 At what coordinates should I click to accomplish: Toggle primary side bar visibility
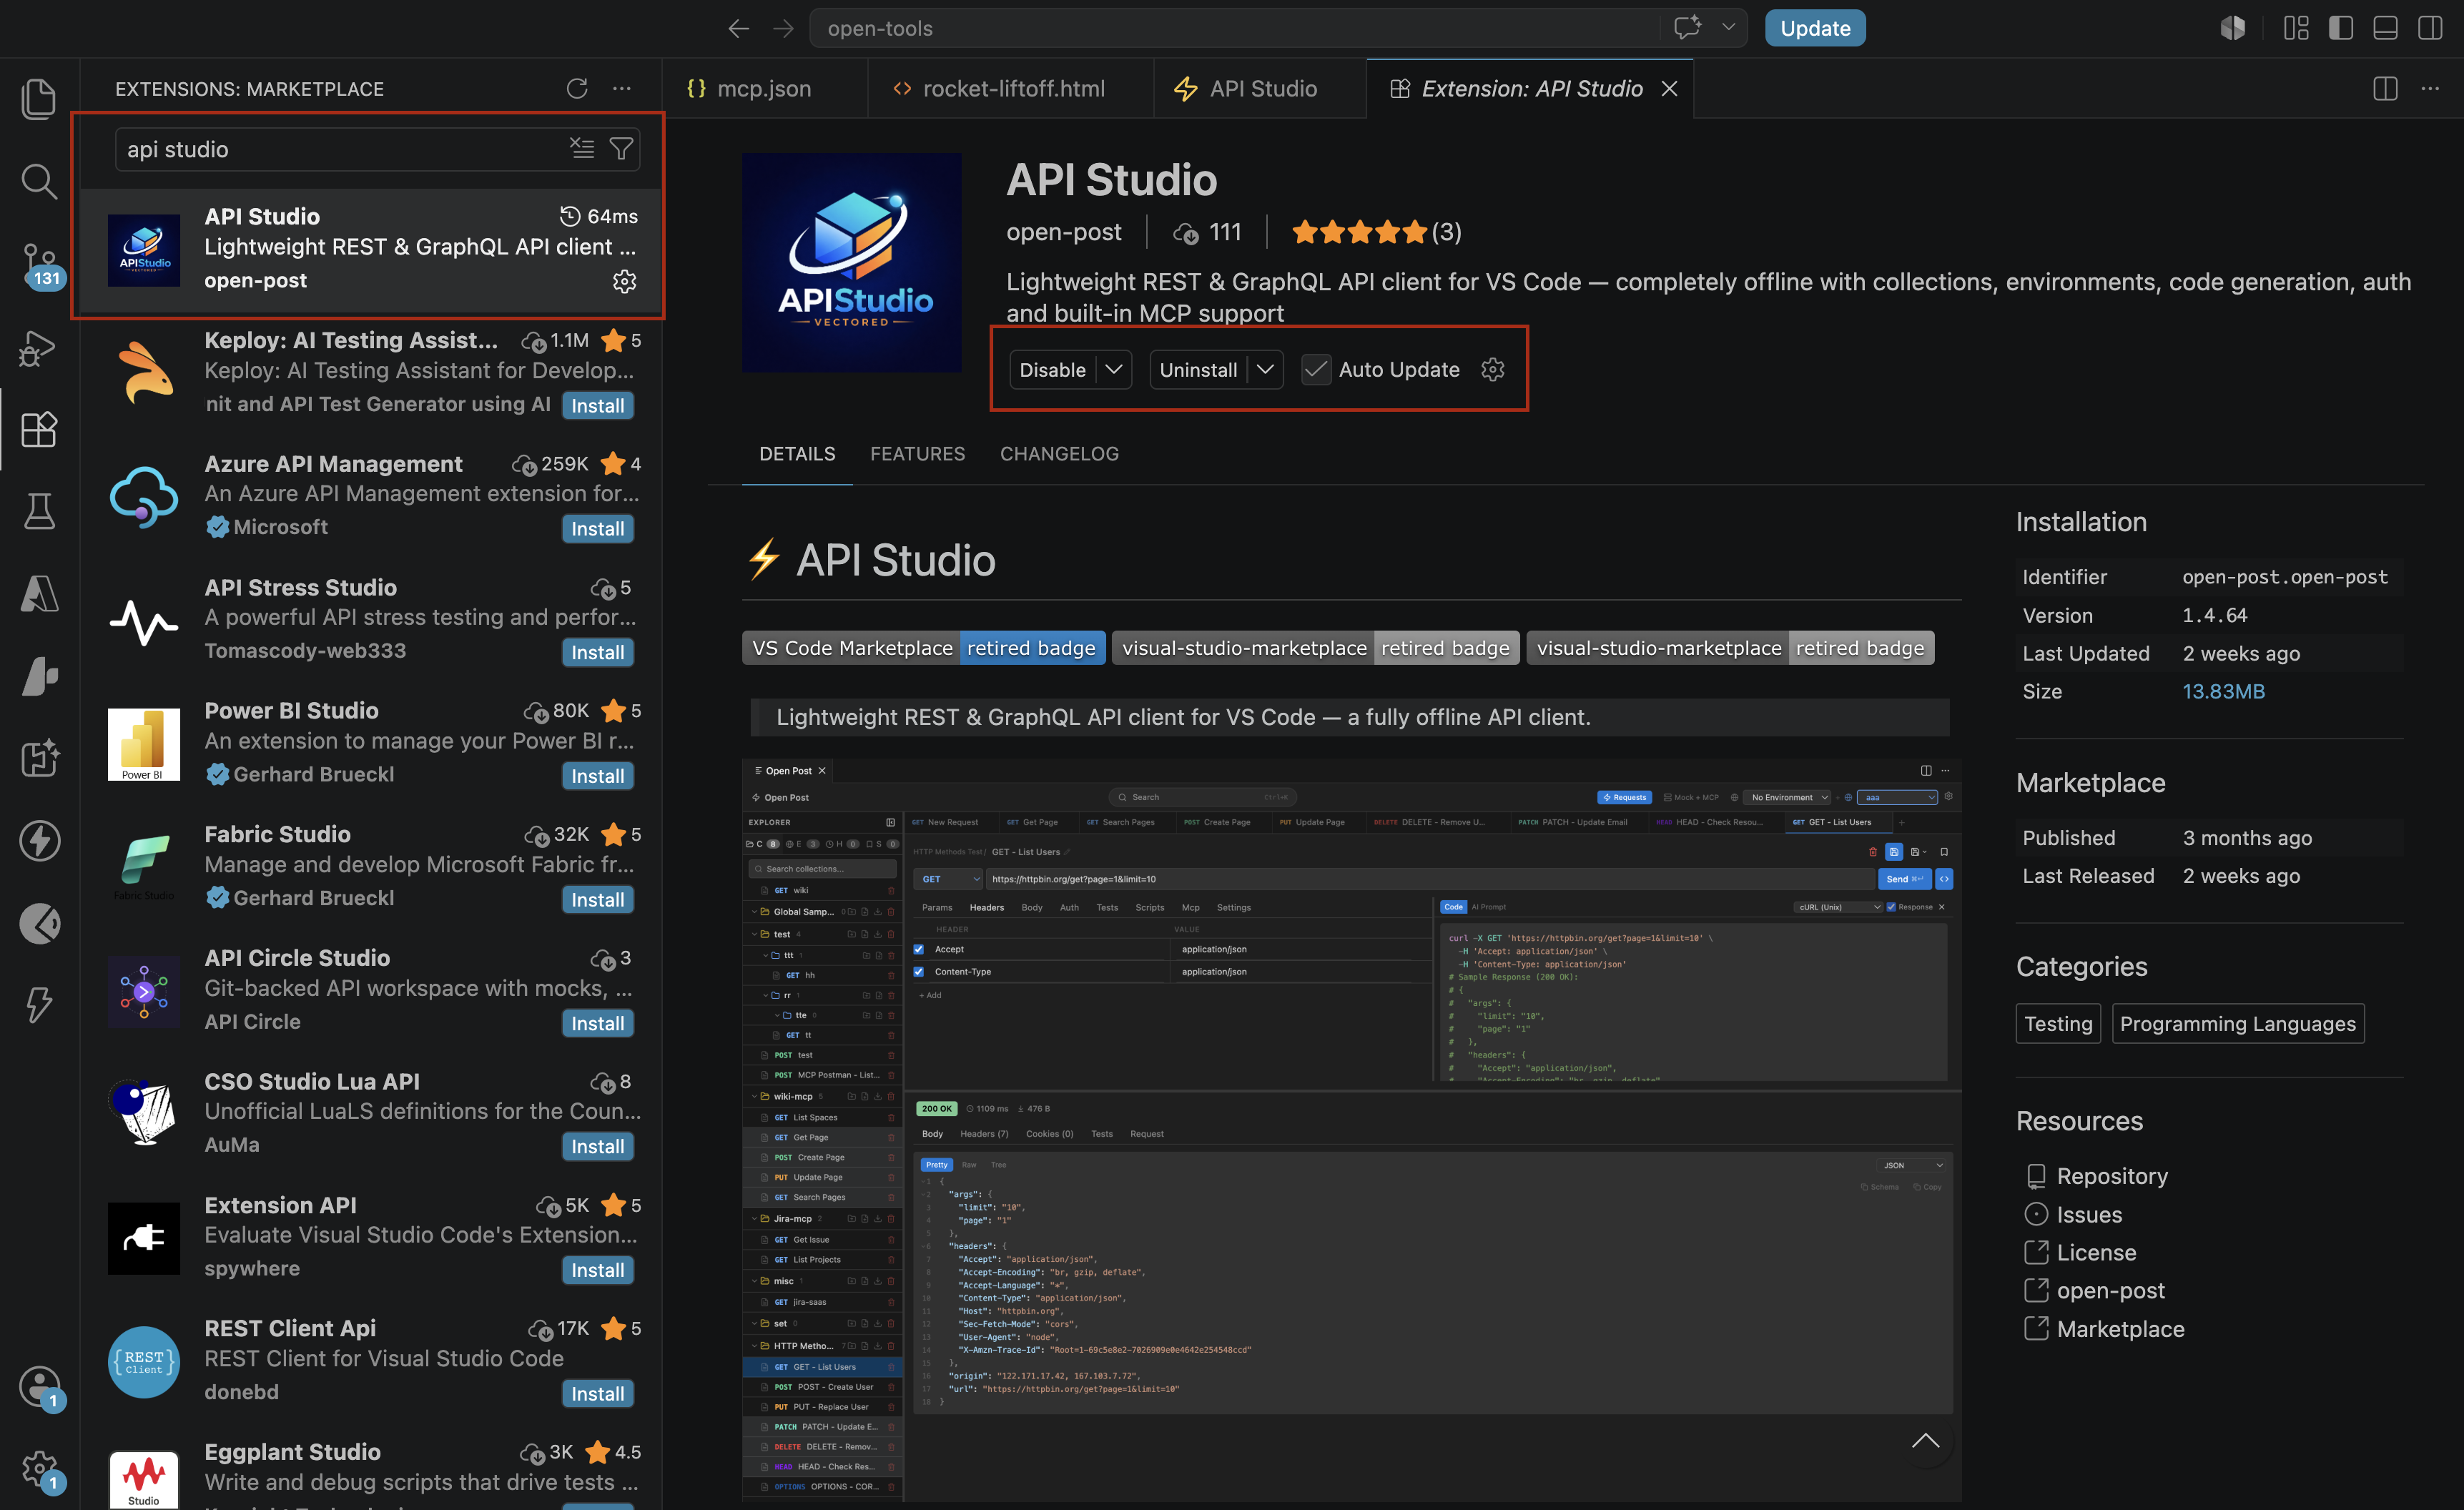2341,28
